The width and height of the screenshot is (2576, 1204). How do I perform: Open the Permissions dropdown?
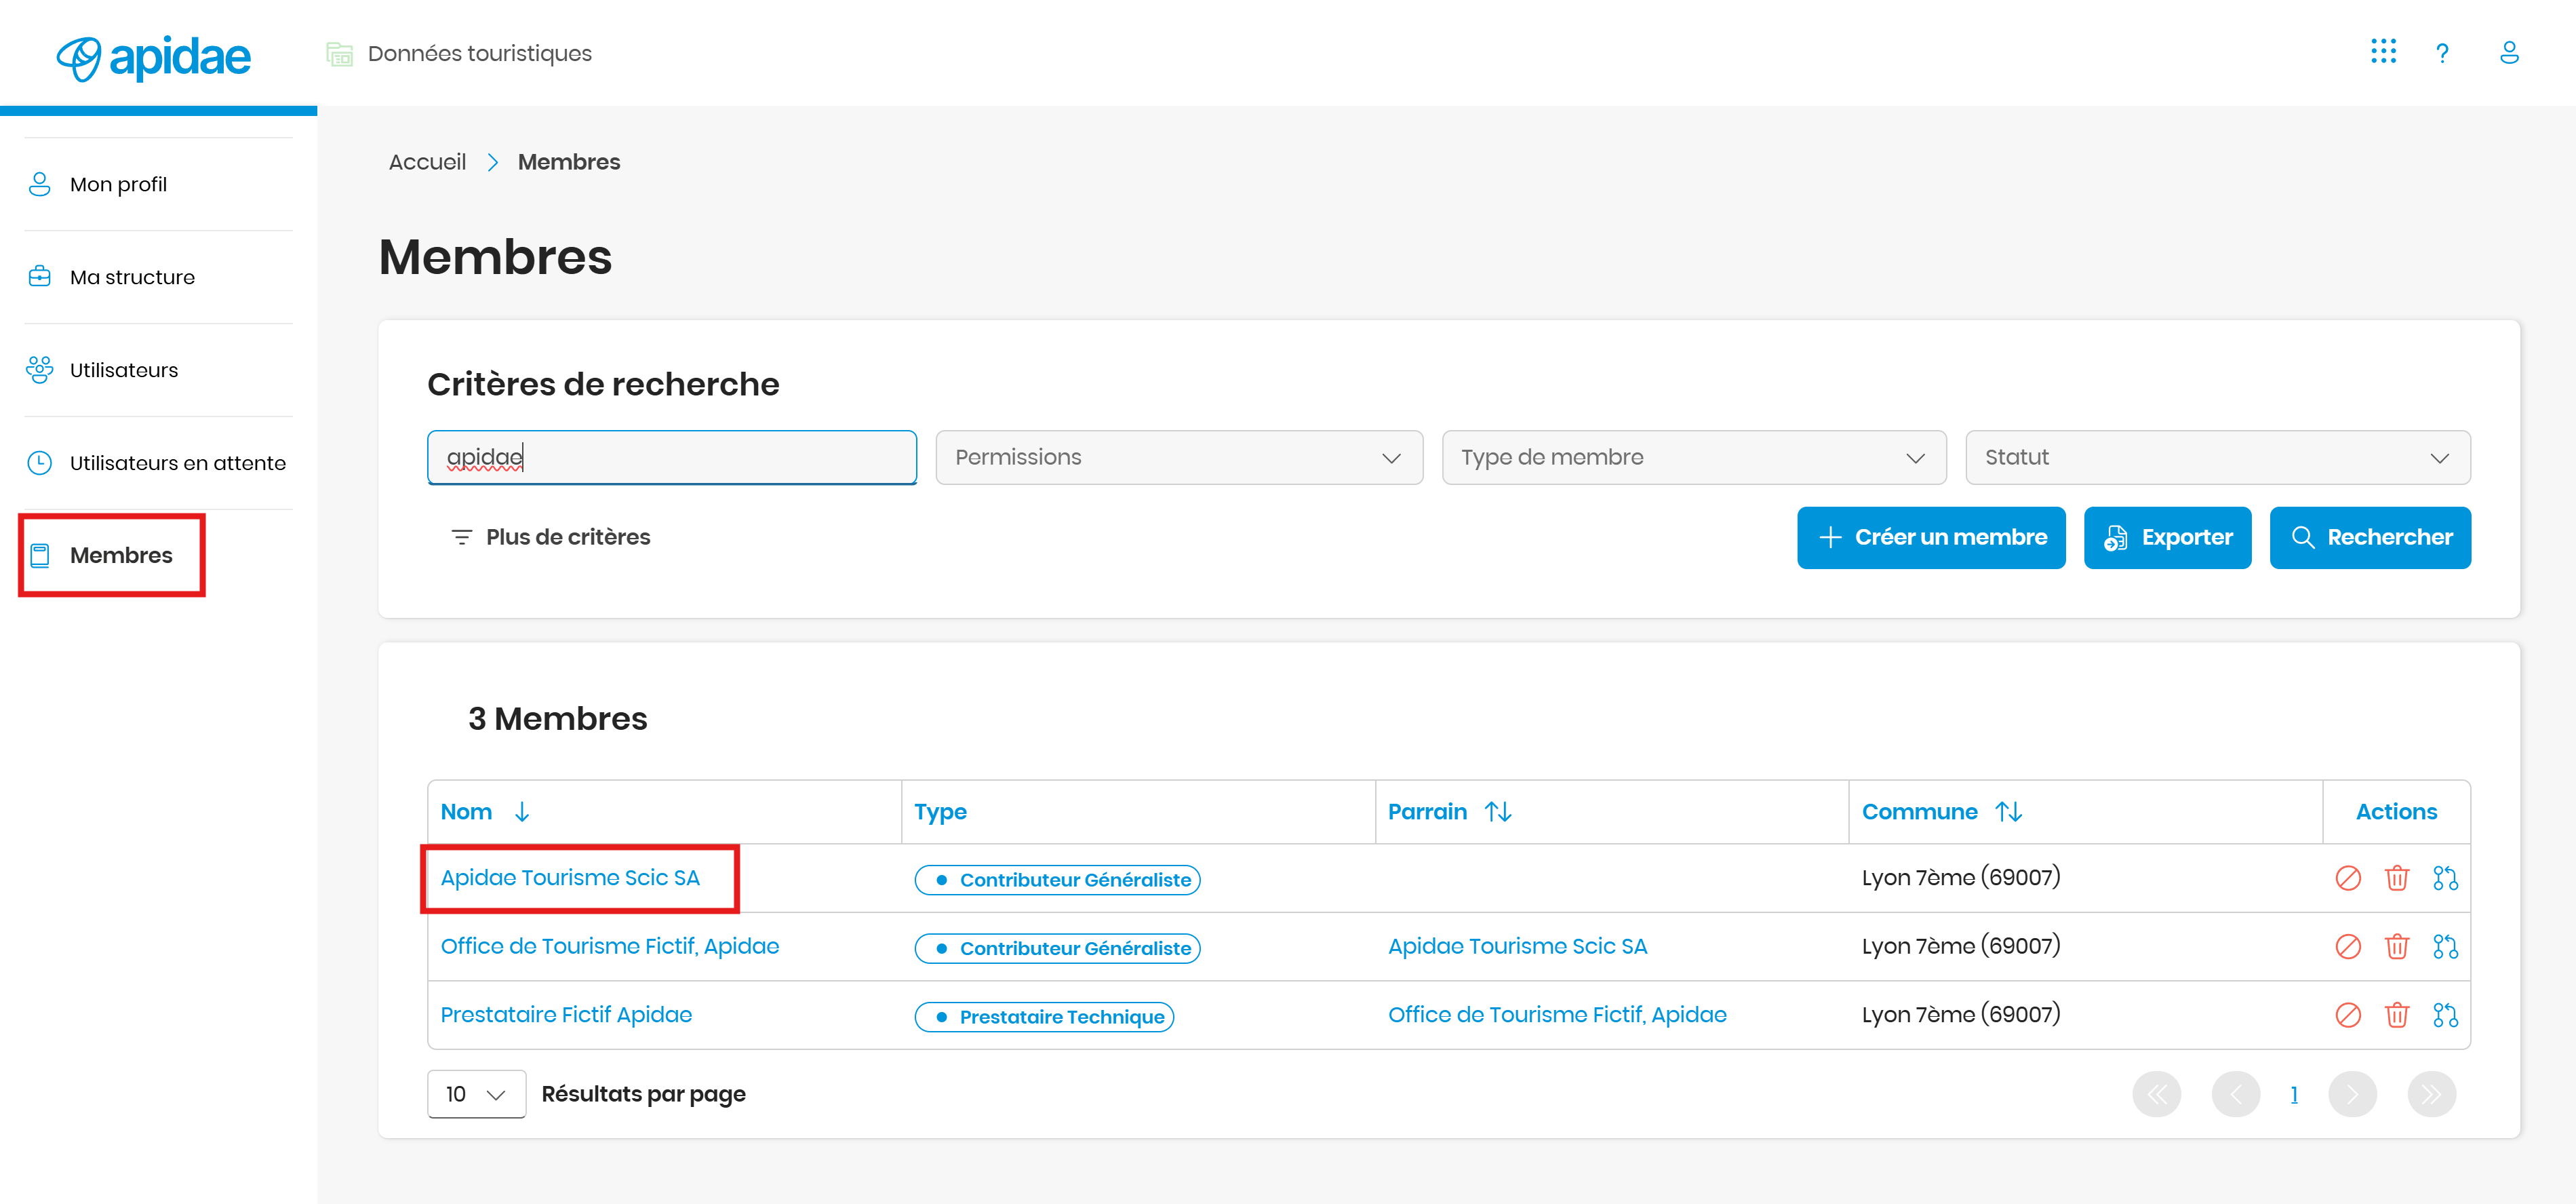(1179, 457)
